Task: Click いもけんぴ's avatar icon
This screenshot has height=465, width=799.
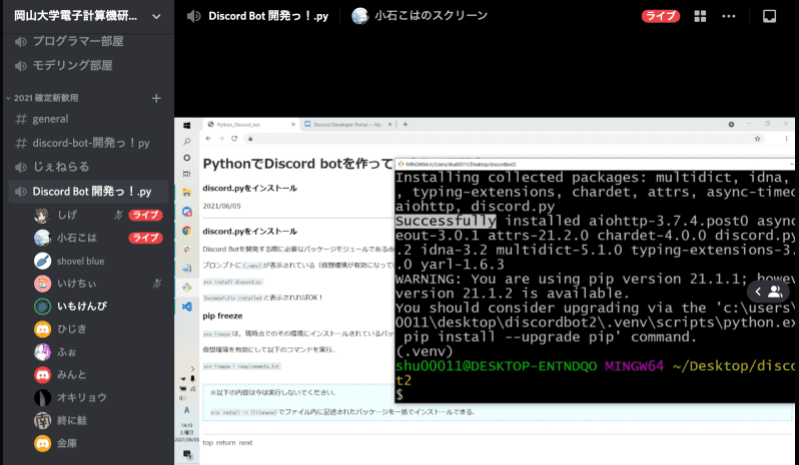Action: pos(42,305)
